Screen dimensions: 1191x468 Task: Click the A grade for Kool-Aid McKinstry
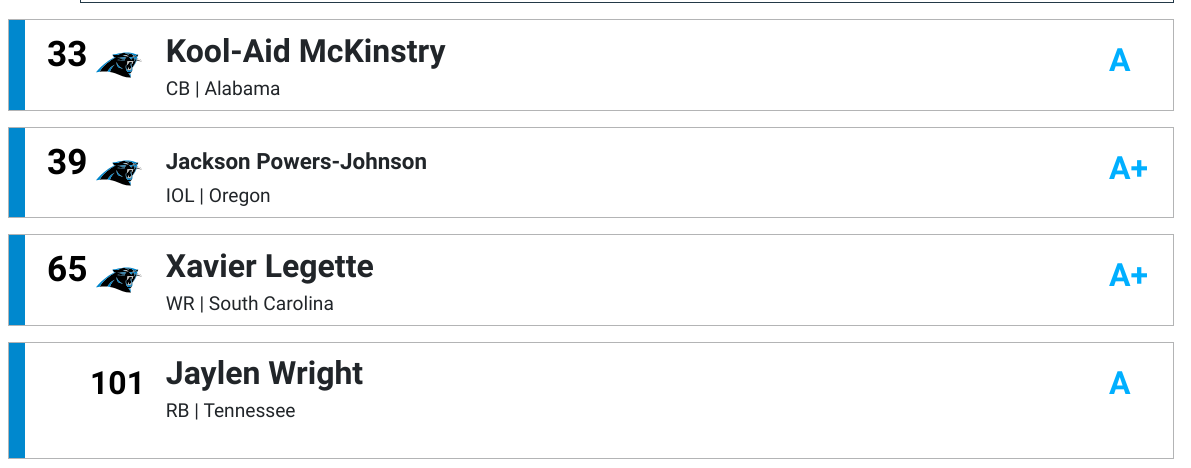point(1120,60)
